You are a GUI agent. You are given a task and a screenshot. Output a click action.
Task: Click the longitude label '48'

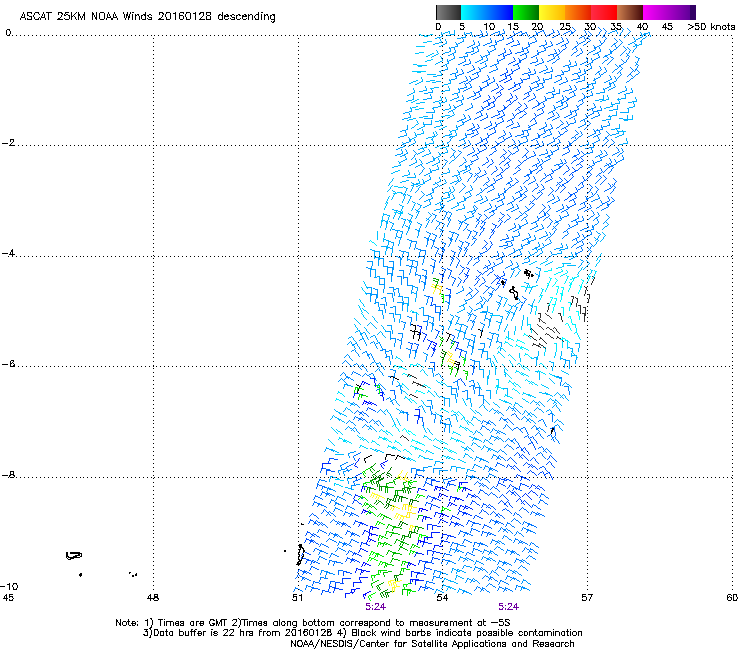coord(153,598)
